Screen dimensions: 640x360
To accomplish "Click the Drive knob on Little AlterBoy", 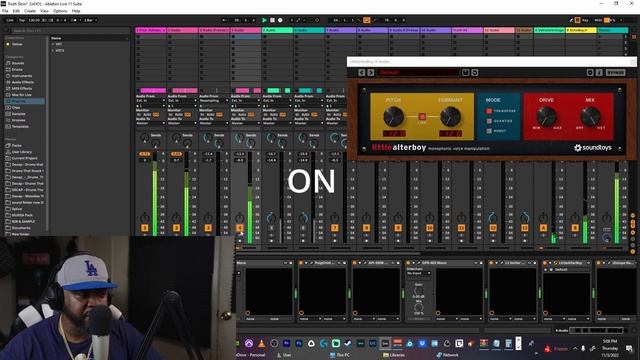I will tap(546, 117).
